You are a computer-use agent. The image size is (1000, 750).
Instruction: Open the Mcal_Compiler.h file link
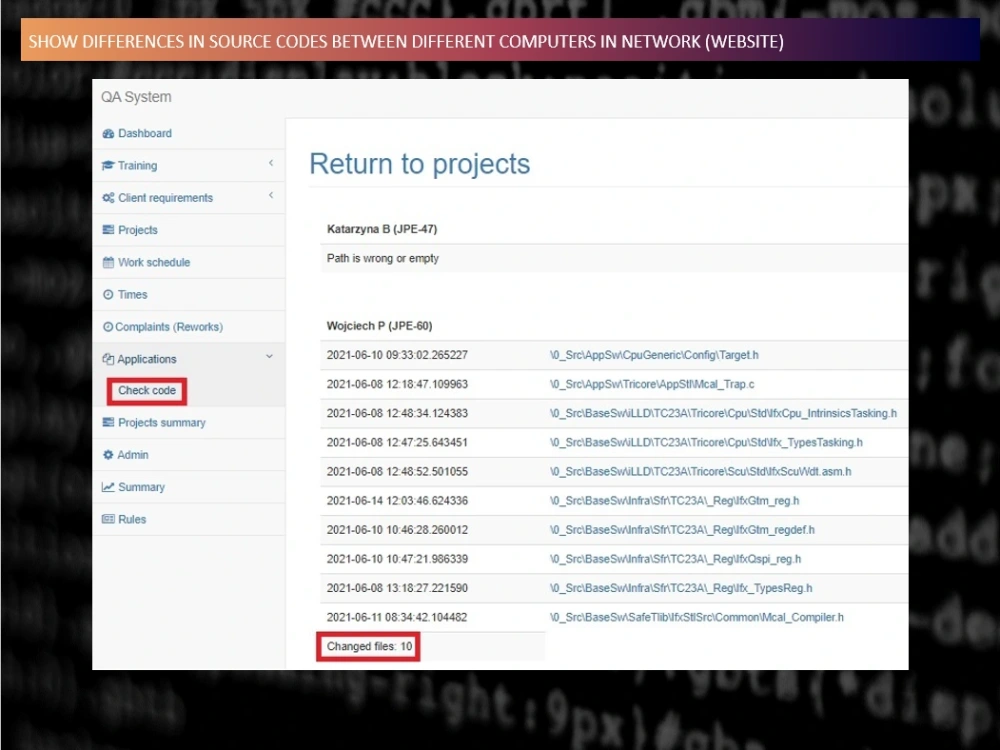coord(696,617)
